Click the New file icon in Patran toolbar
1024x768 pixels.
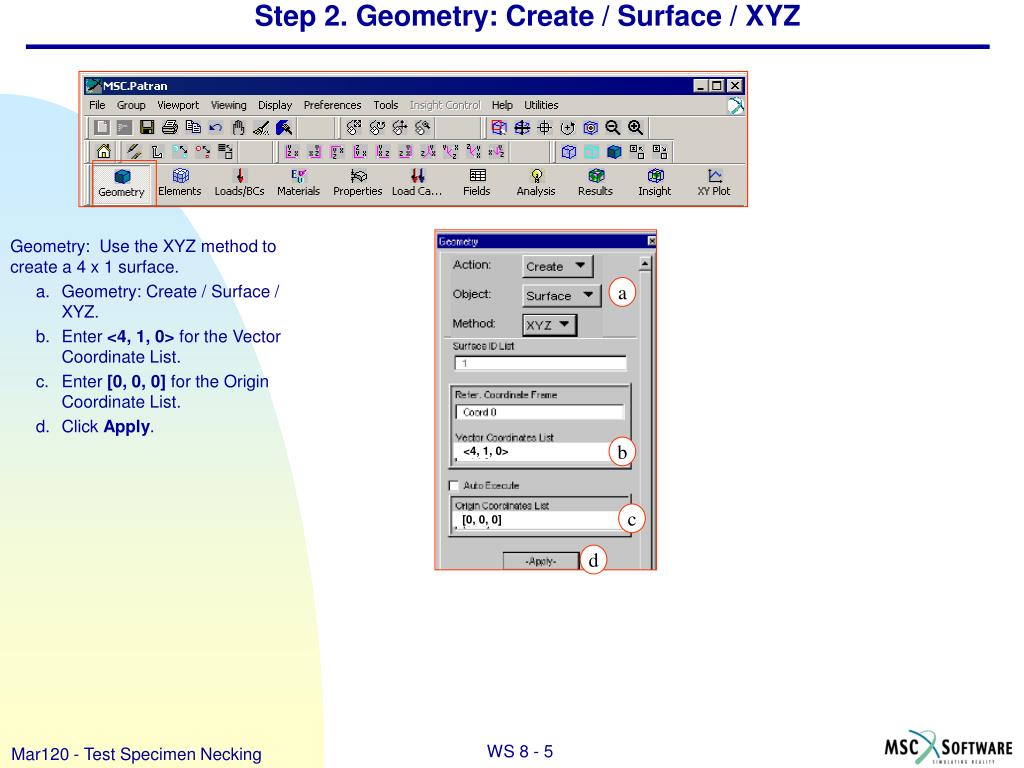(101, 127)
